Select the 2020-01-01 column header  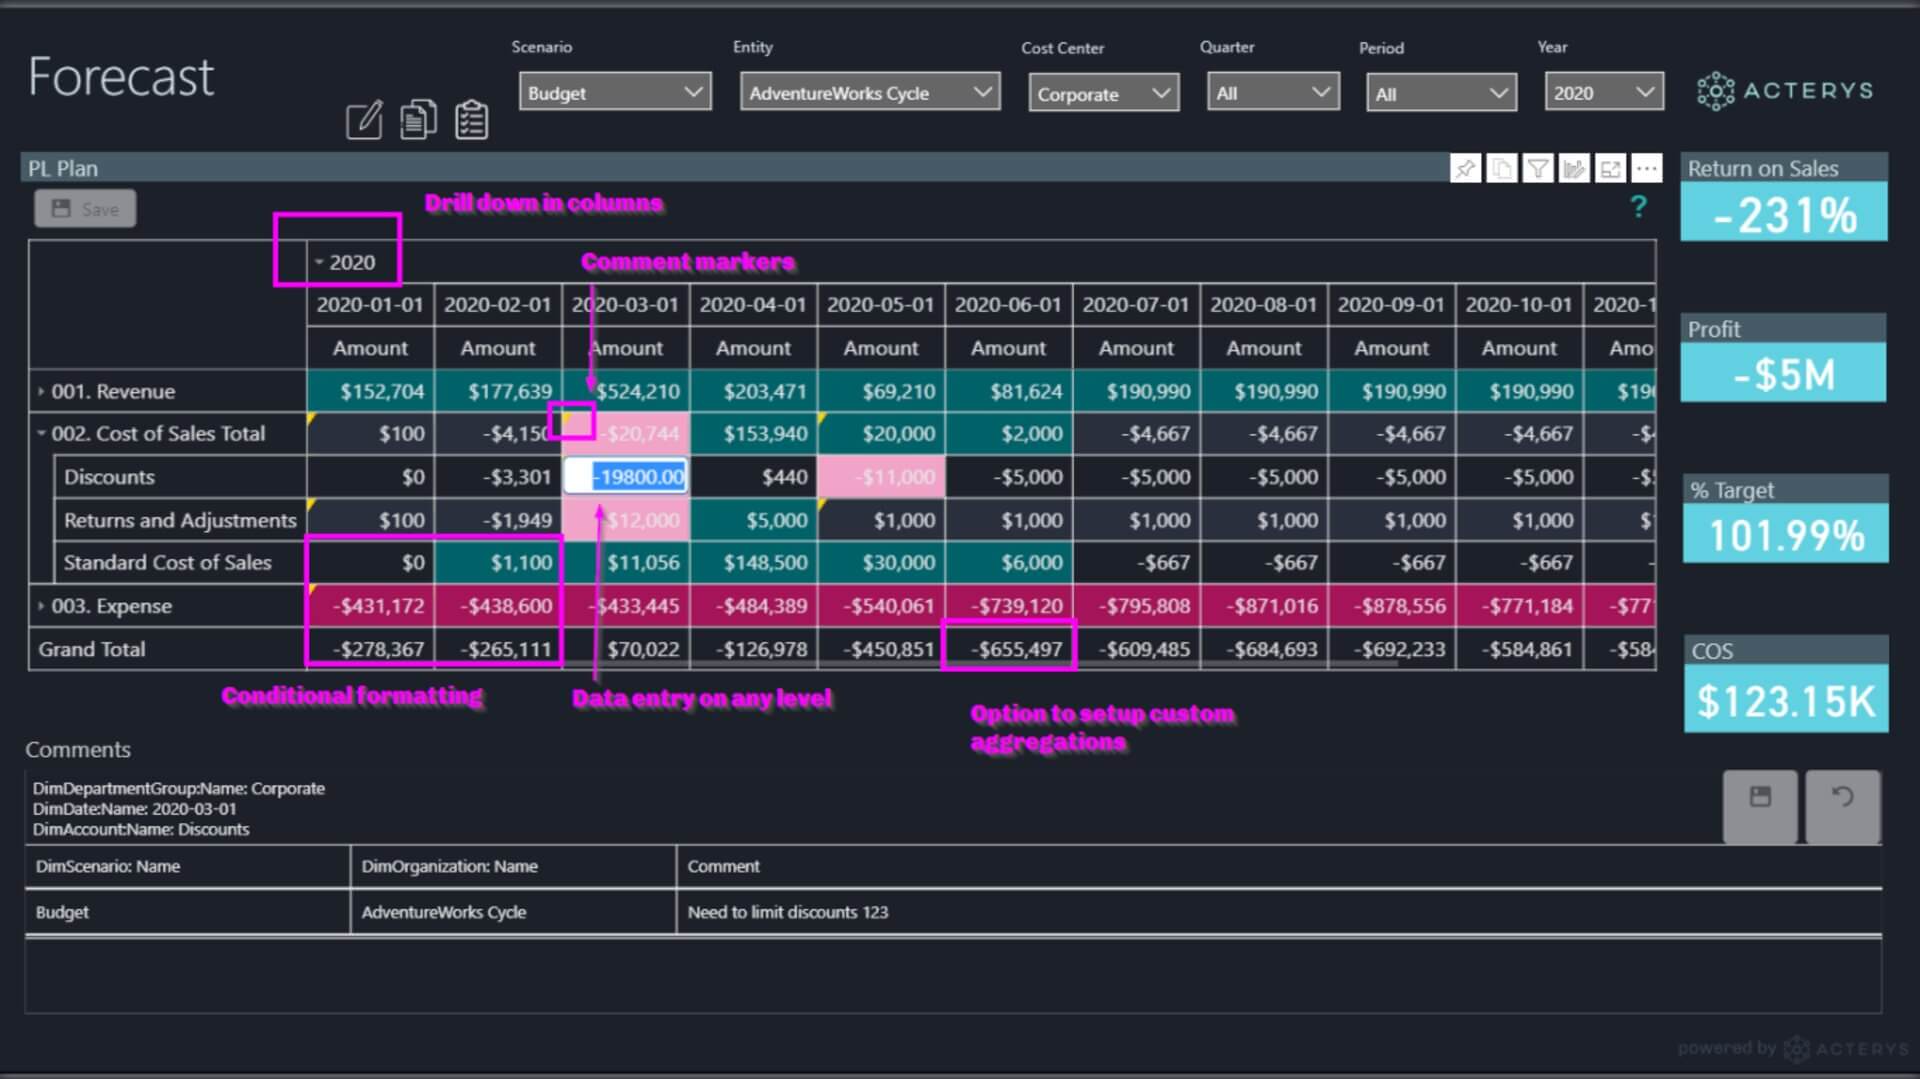coord(370,304)
